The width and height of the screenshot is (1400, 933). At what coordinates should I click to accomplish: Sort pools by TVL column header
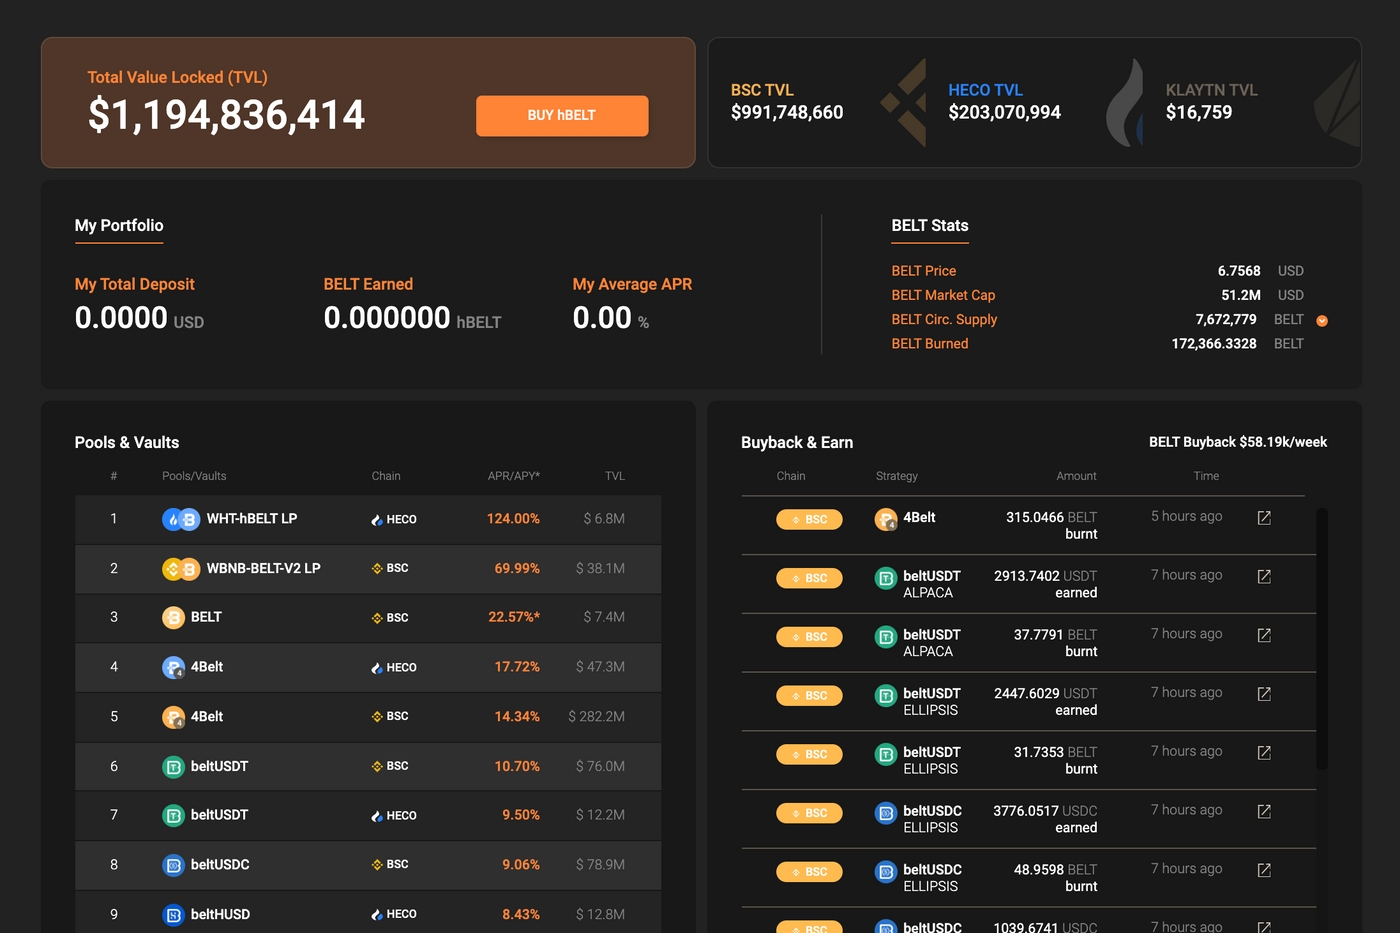tap(615, 476)
